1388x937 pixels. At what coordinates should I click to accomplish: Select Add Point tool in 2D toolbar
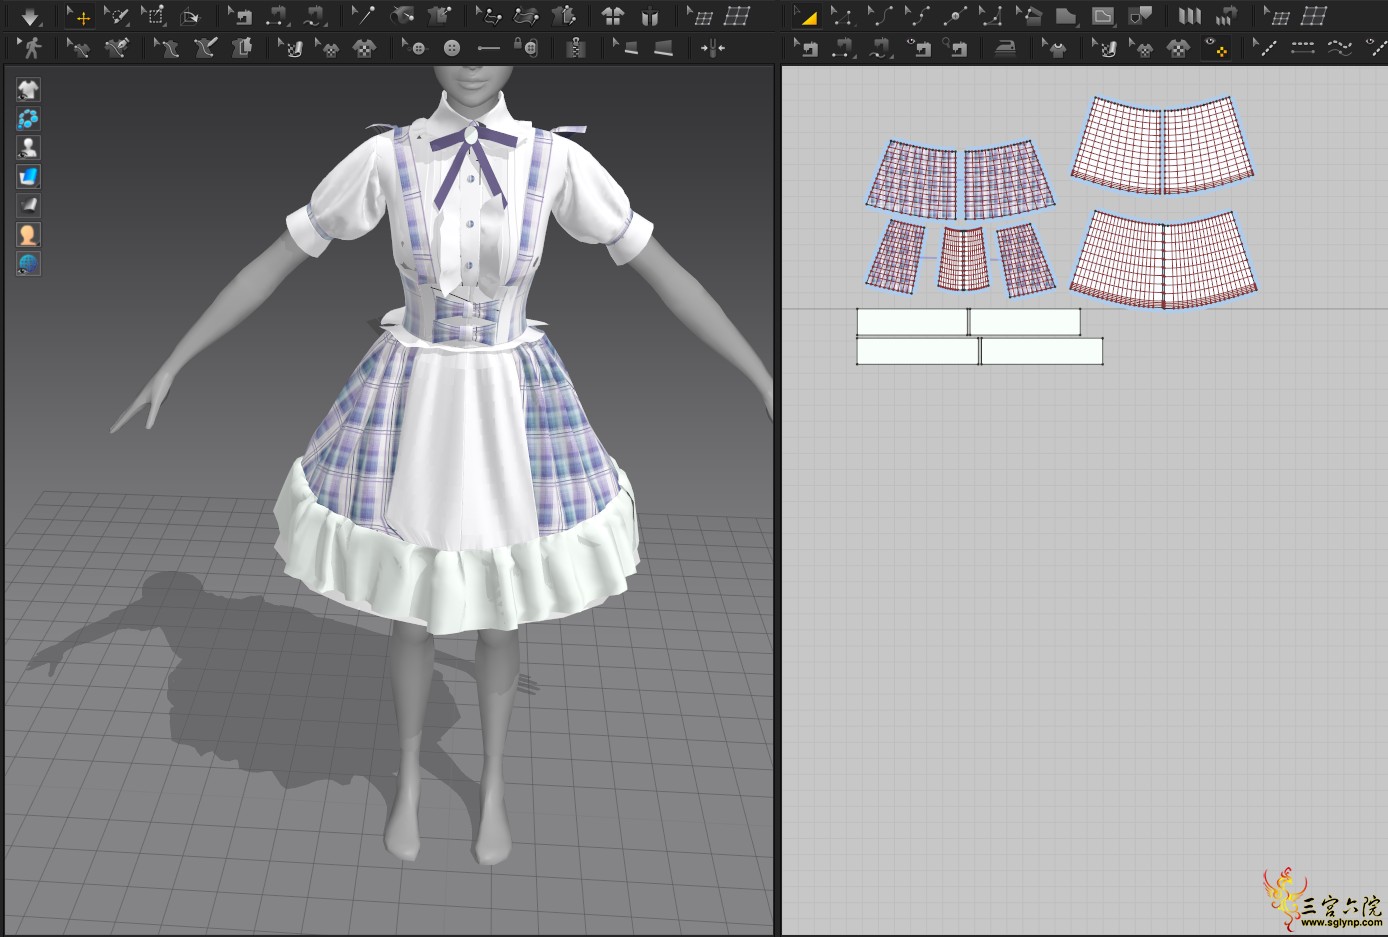tap(953, 17)
